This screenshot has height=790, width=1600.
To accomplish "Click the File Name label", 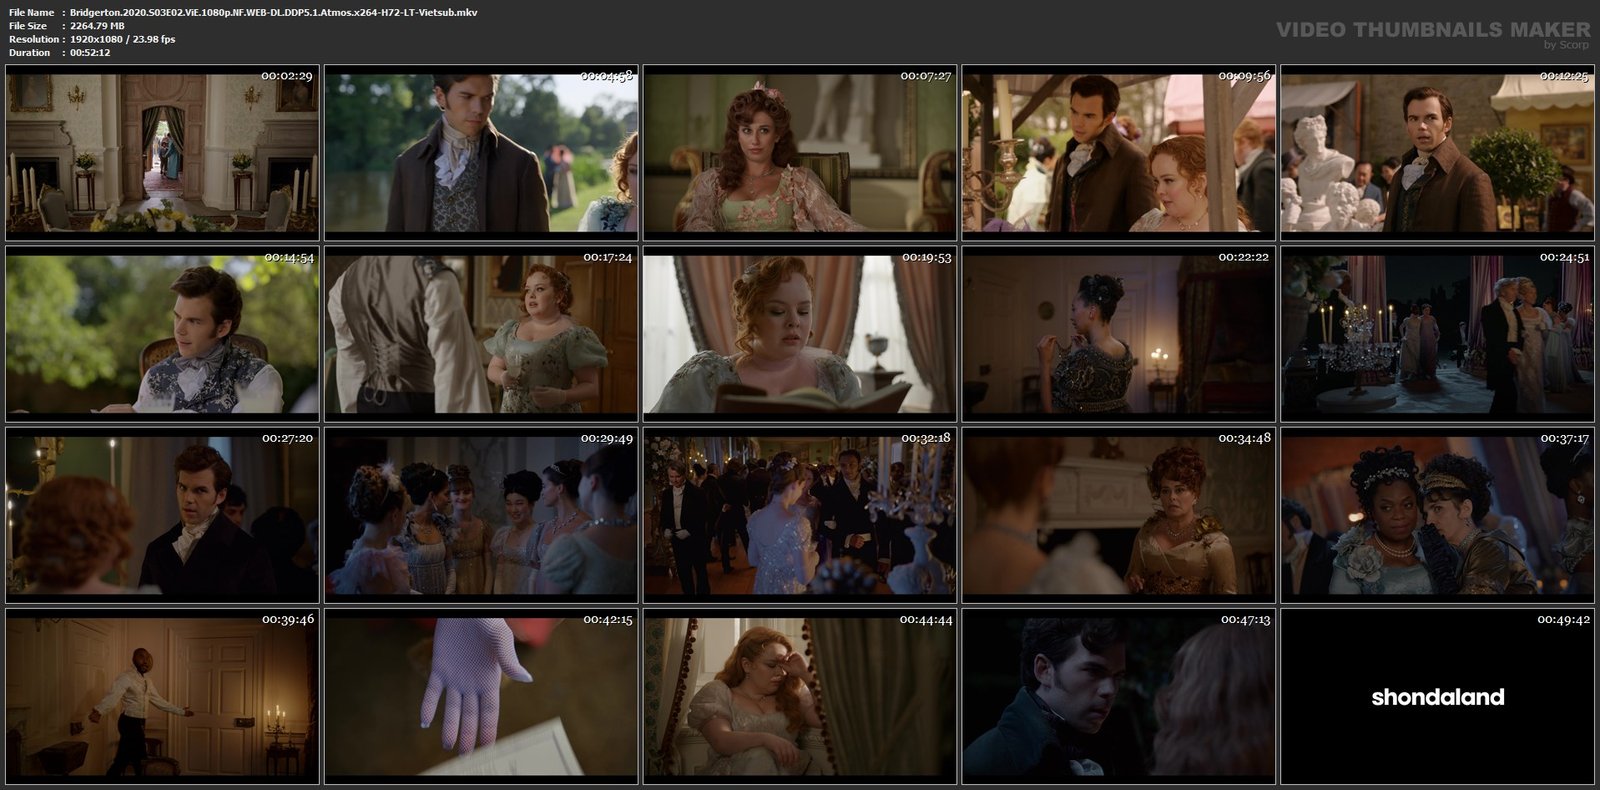I will tap(31, 12).
